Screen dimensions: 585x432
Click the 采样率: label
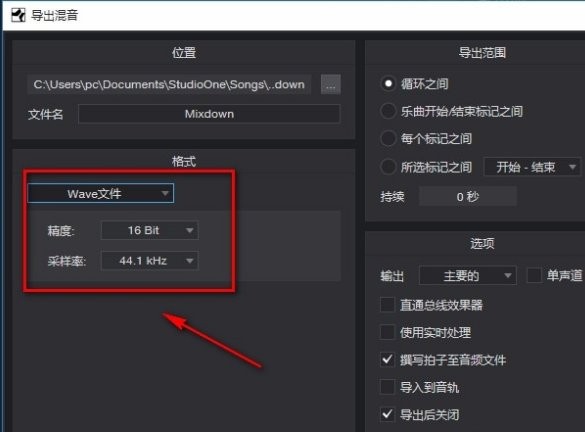coord(67,261)
